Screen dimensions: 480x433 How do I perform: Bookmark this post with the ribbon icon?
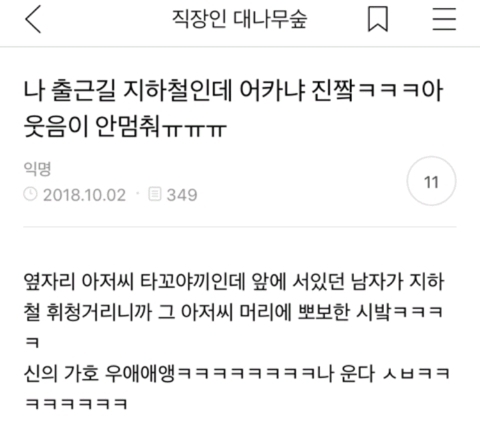378,19
